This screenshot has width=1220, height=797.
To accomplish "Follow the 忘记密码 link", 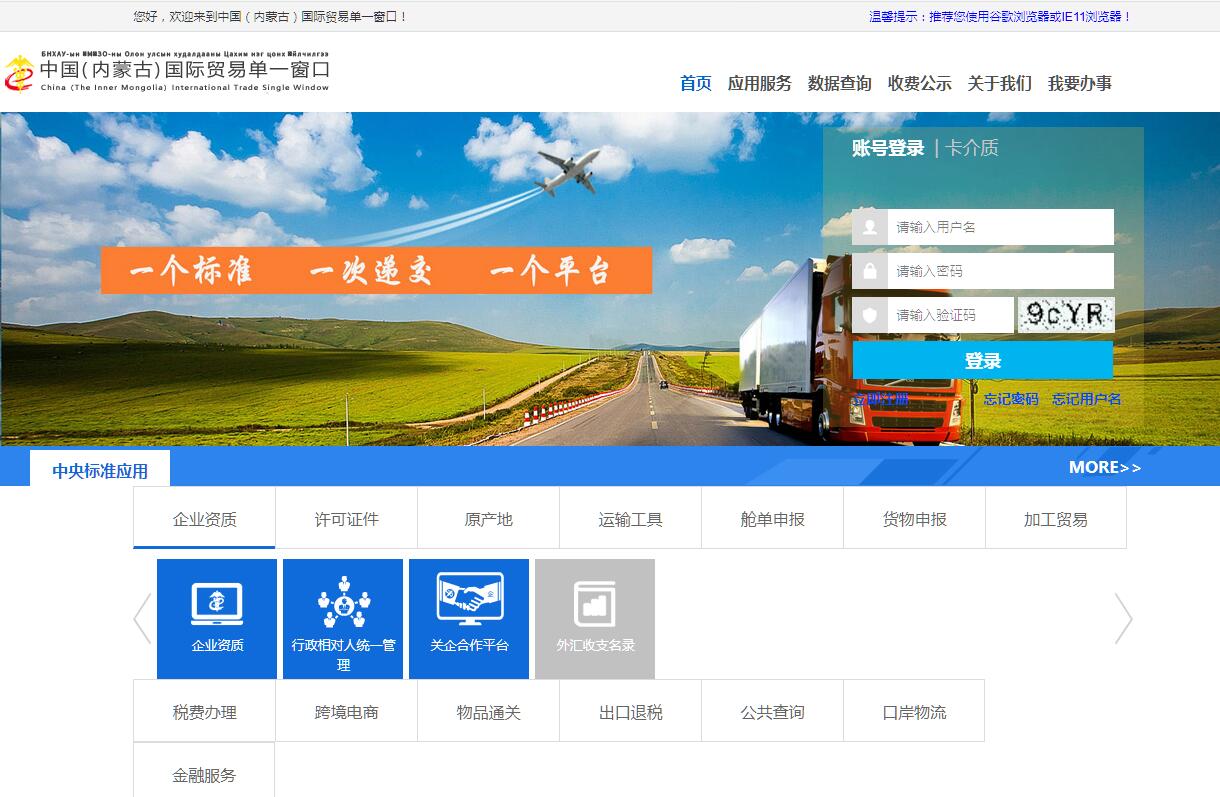I will [1011, 399].
